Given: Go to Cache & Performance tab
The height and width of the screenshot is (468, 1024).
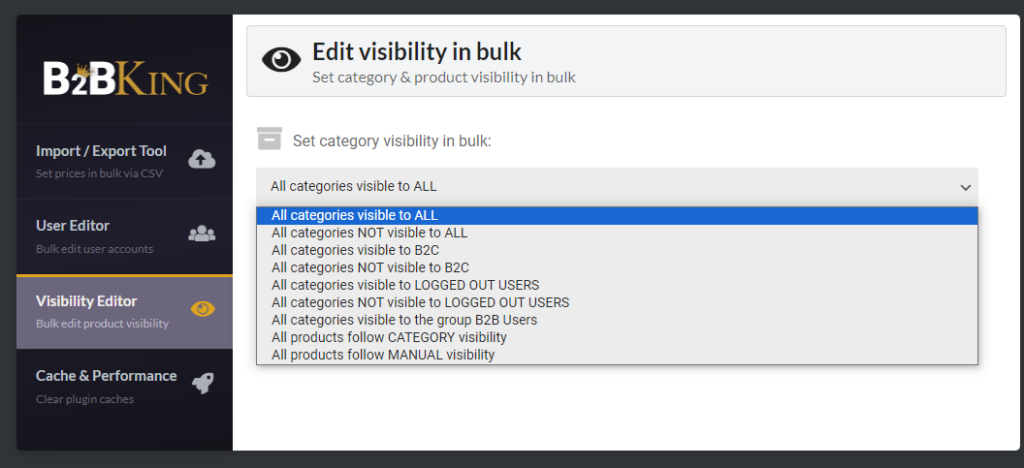Looking at the screenshot, I should pos(106,376).
